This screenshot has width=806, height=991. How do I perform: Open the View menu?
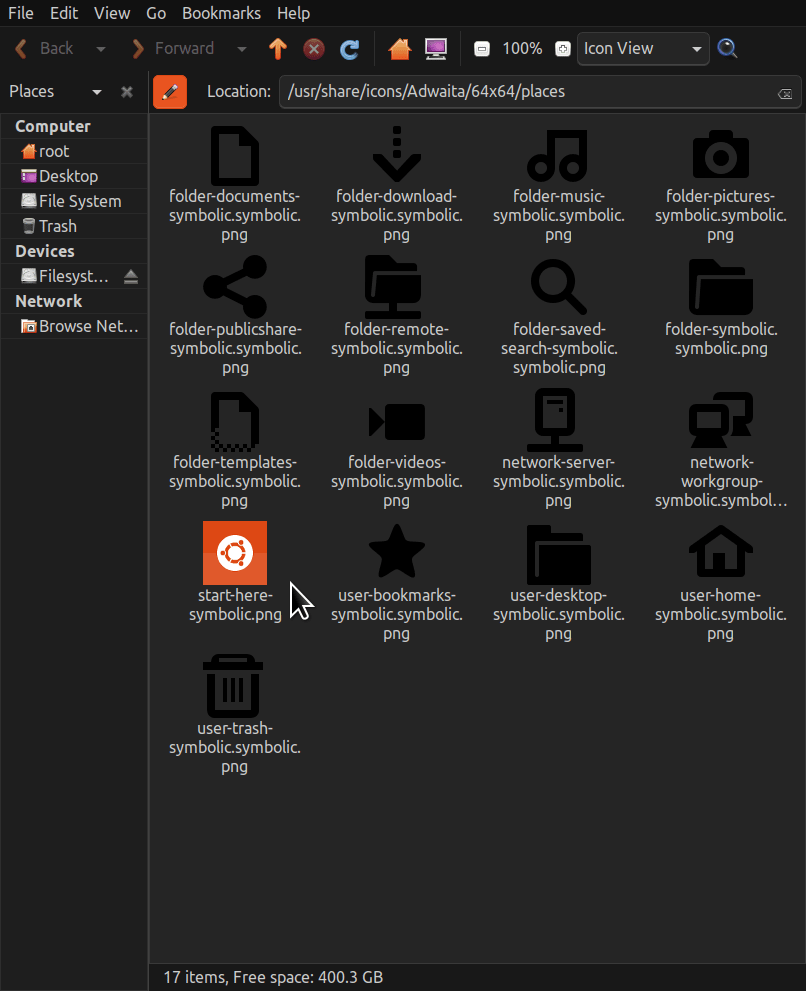112,13
